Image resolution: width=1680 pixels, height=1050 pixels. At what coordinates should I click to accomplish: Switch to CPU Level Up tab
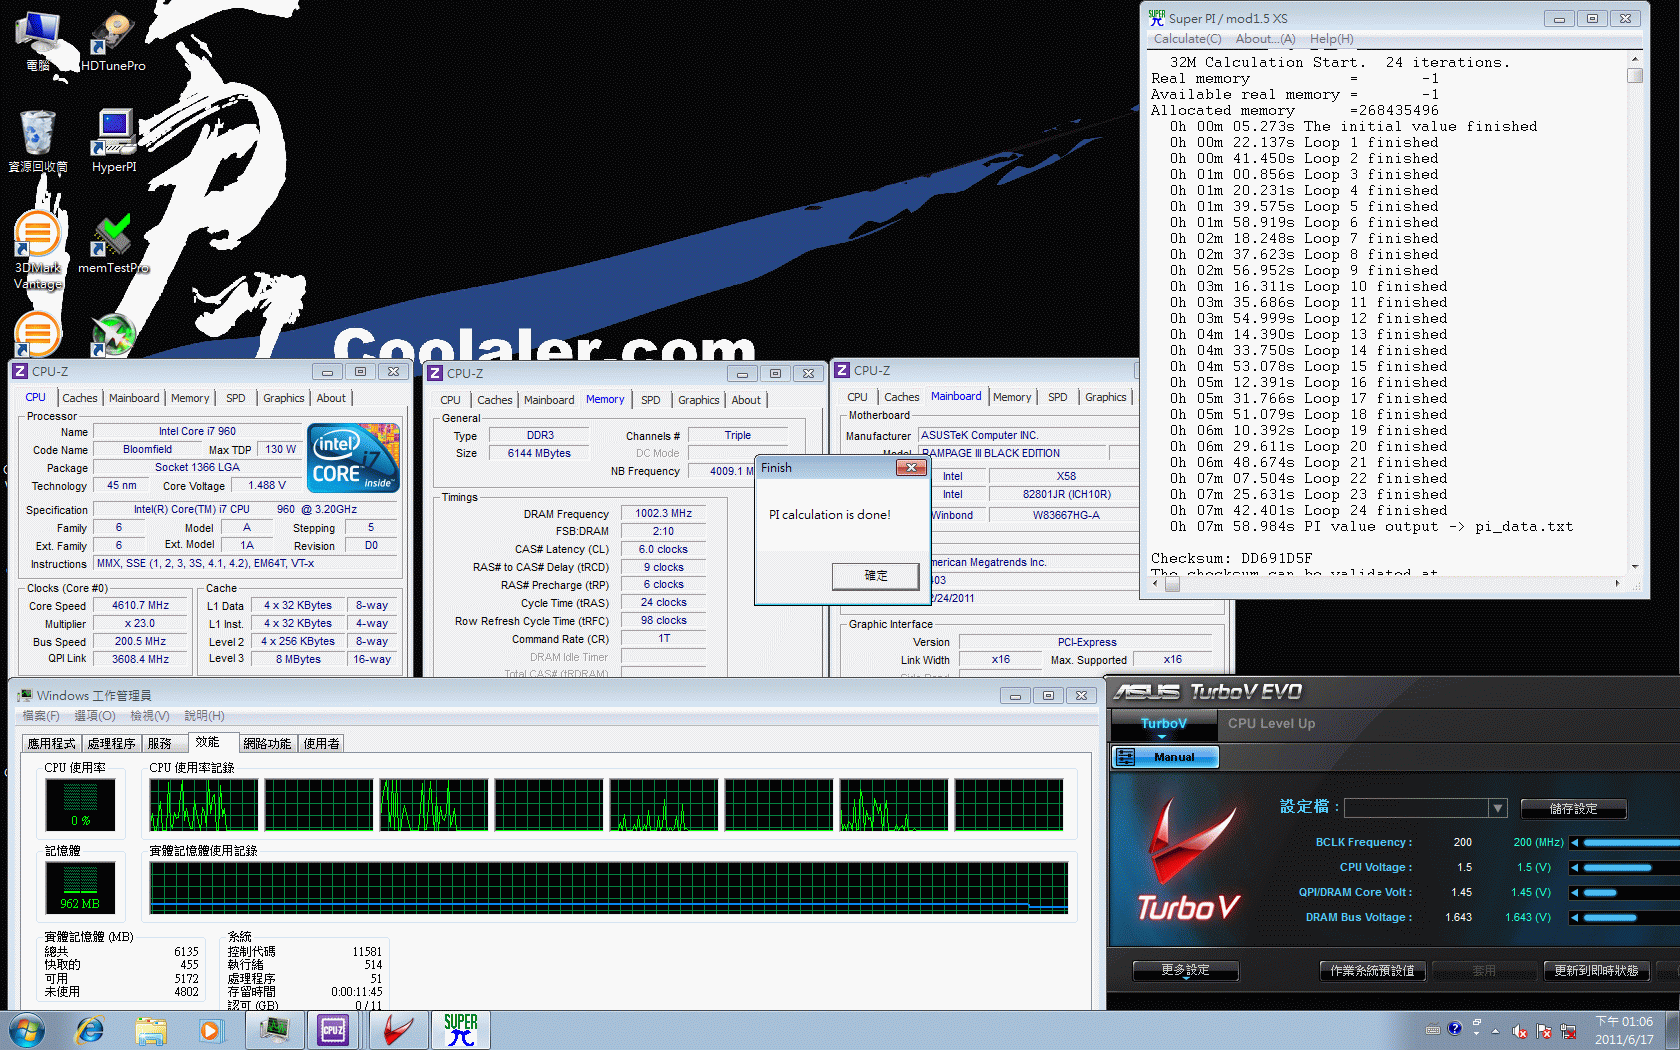[x=1271, y=723]
